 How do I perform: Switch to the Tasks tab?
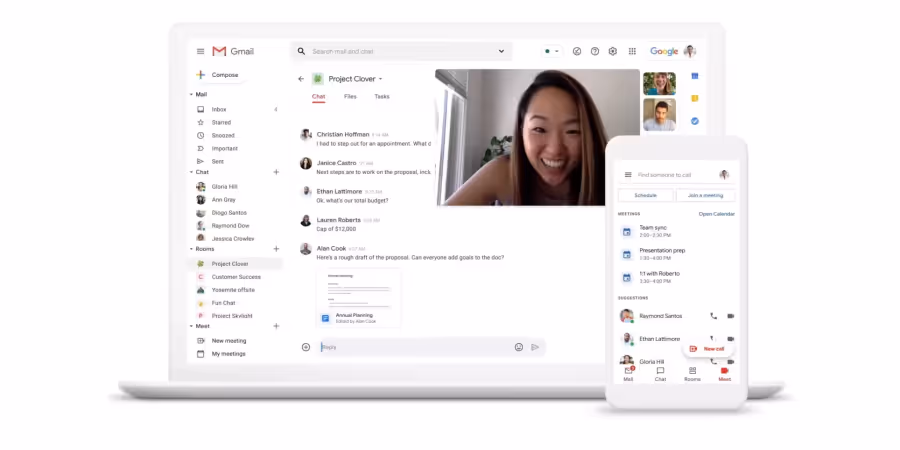382,96
